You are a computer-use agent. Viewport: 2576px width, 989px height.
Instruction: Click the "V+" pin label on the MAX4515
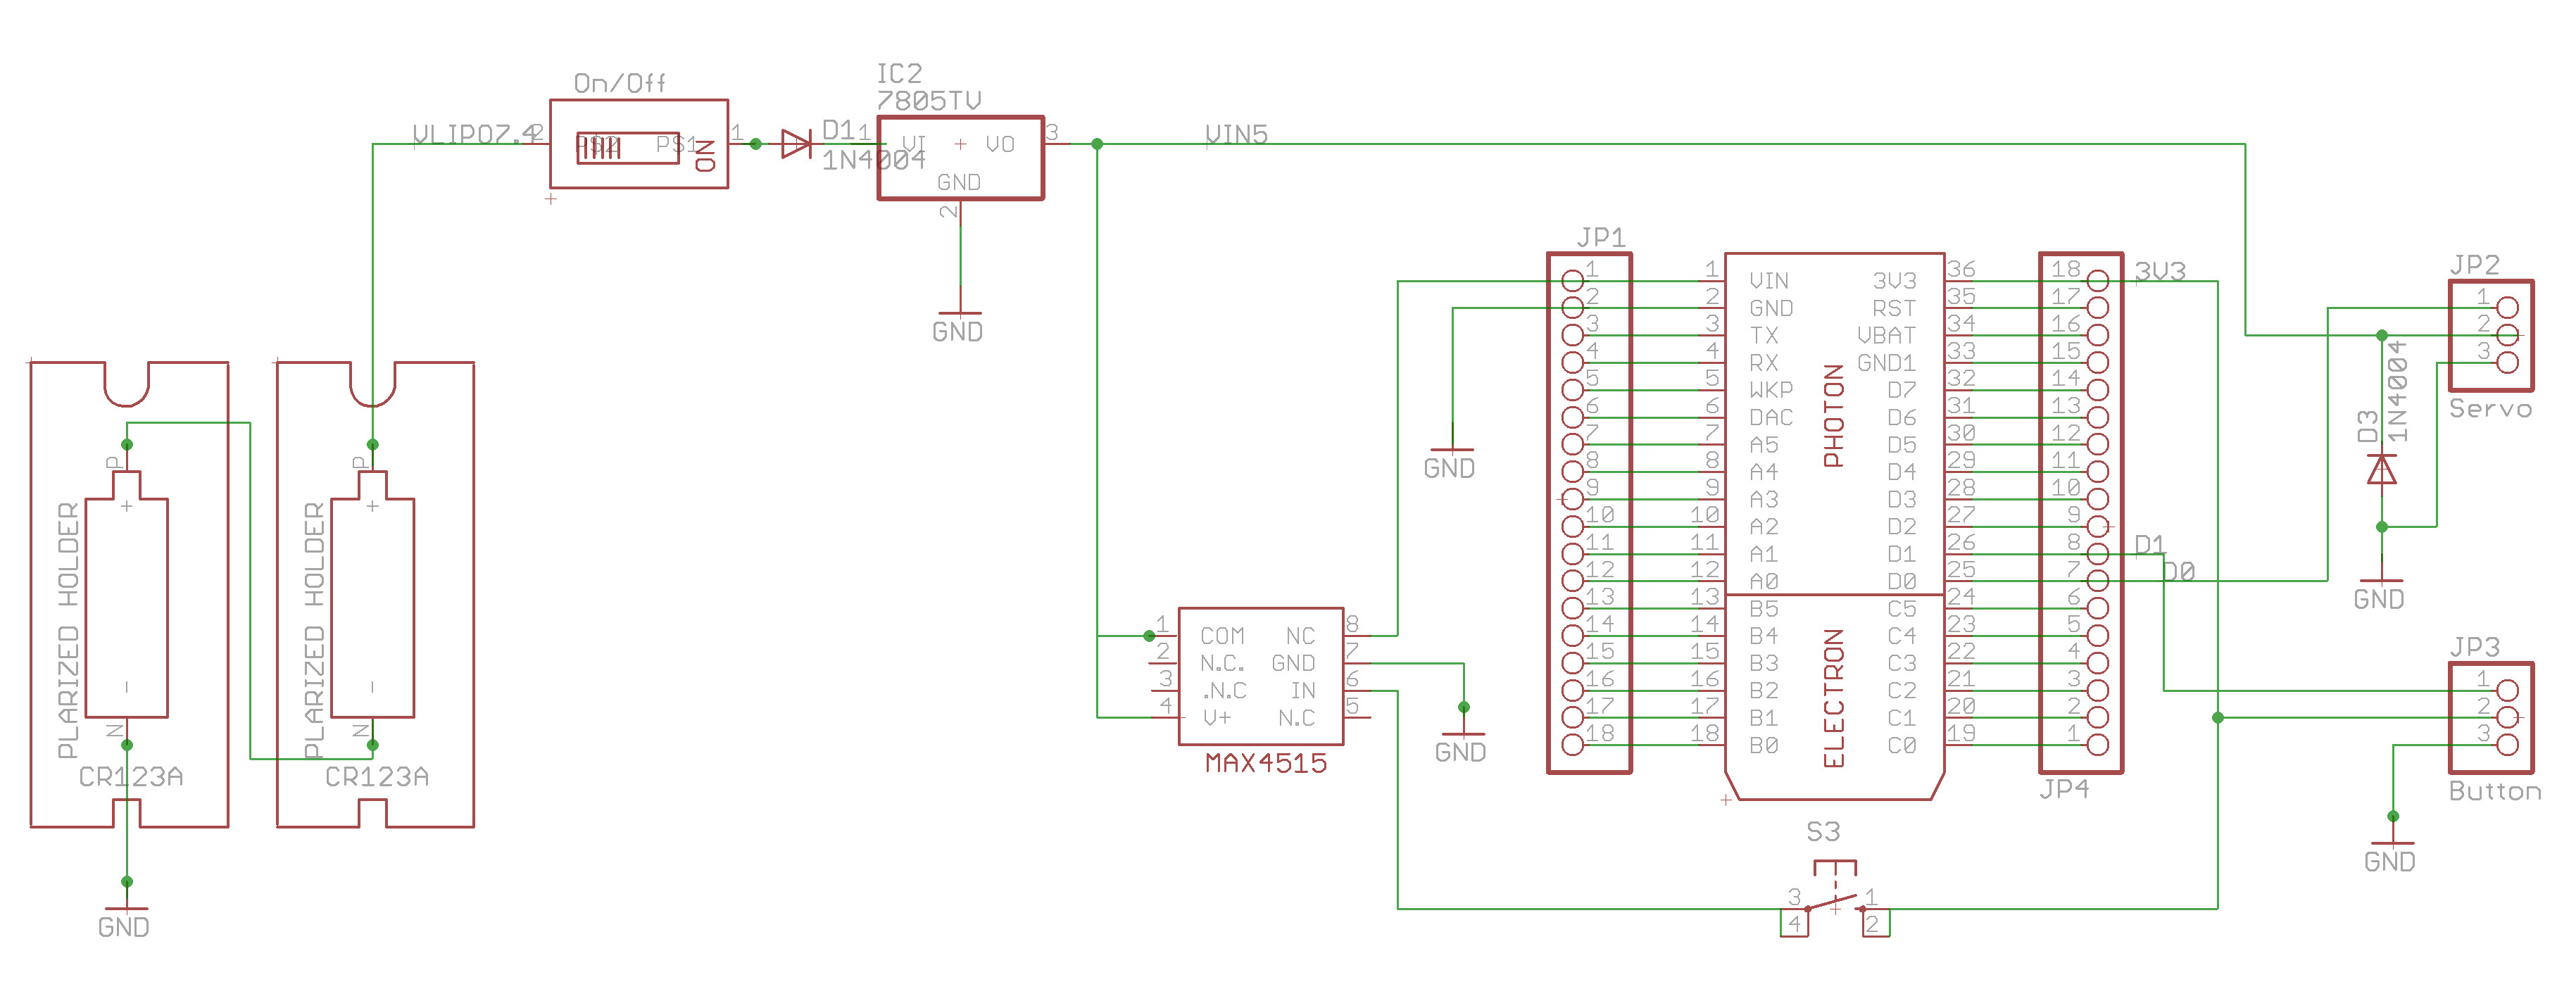point(1217,717)
